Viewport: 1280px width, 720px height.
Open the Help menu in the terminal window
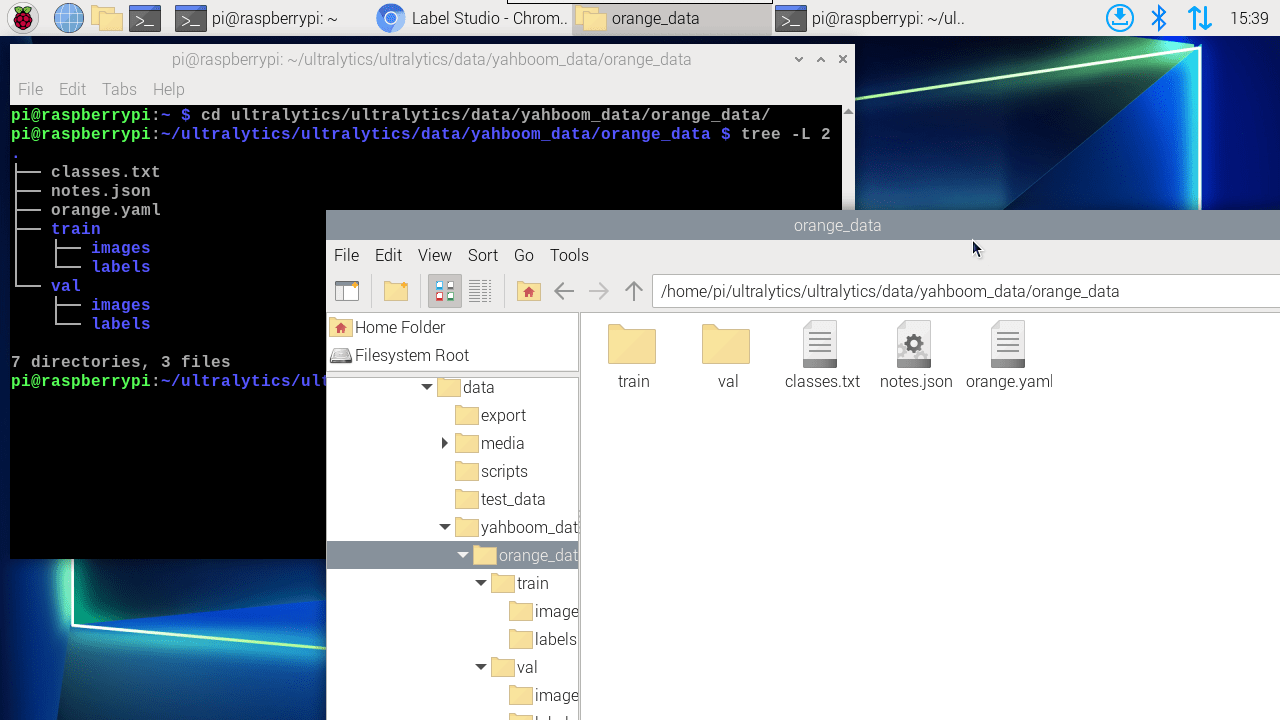[168, 89]
